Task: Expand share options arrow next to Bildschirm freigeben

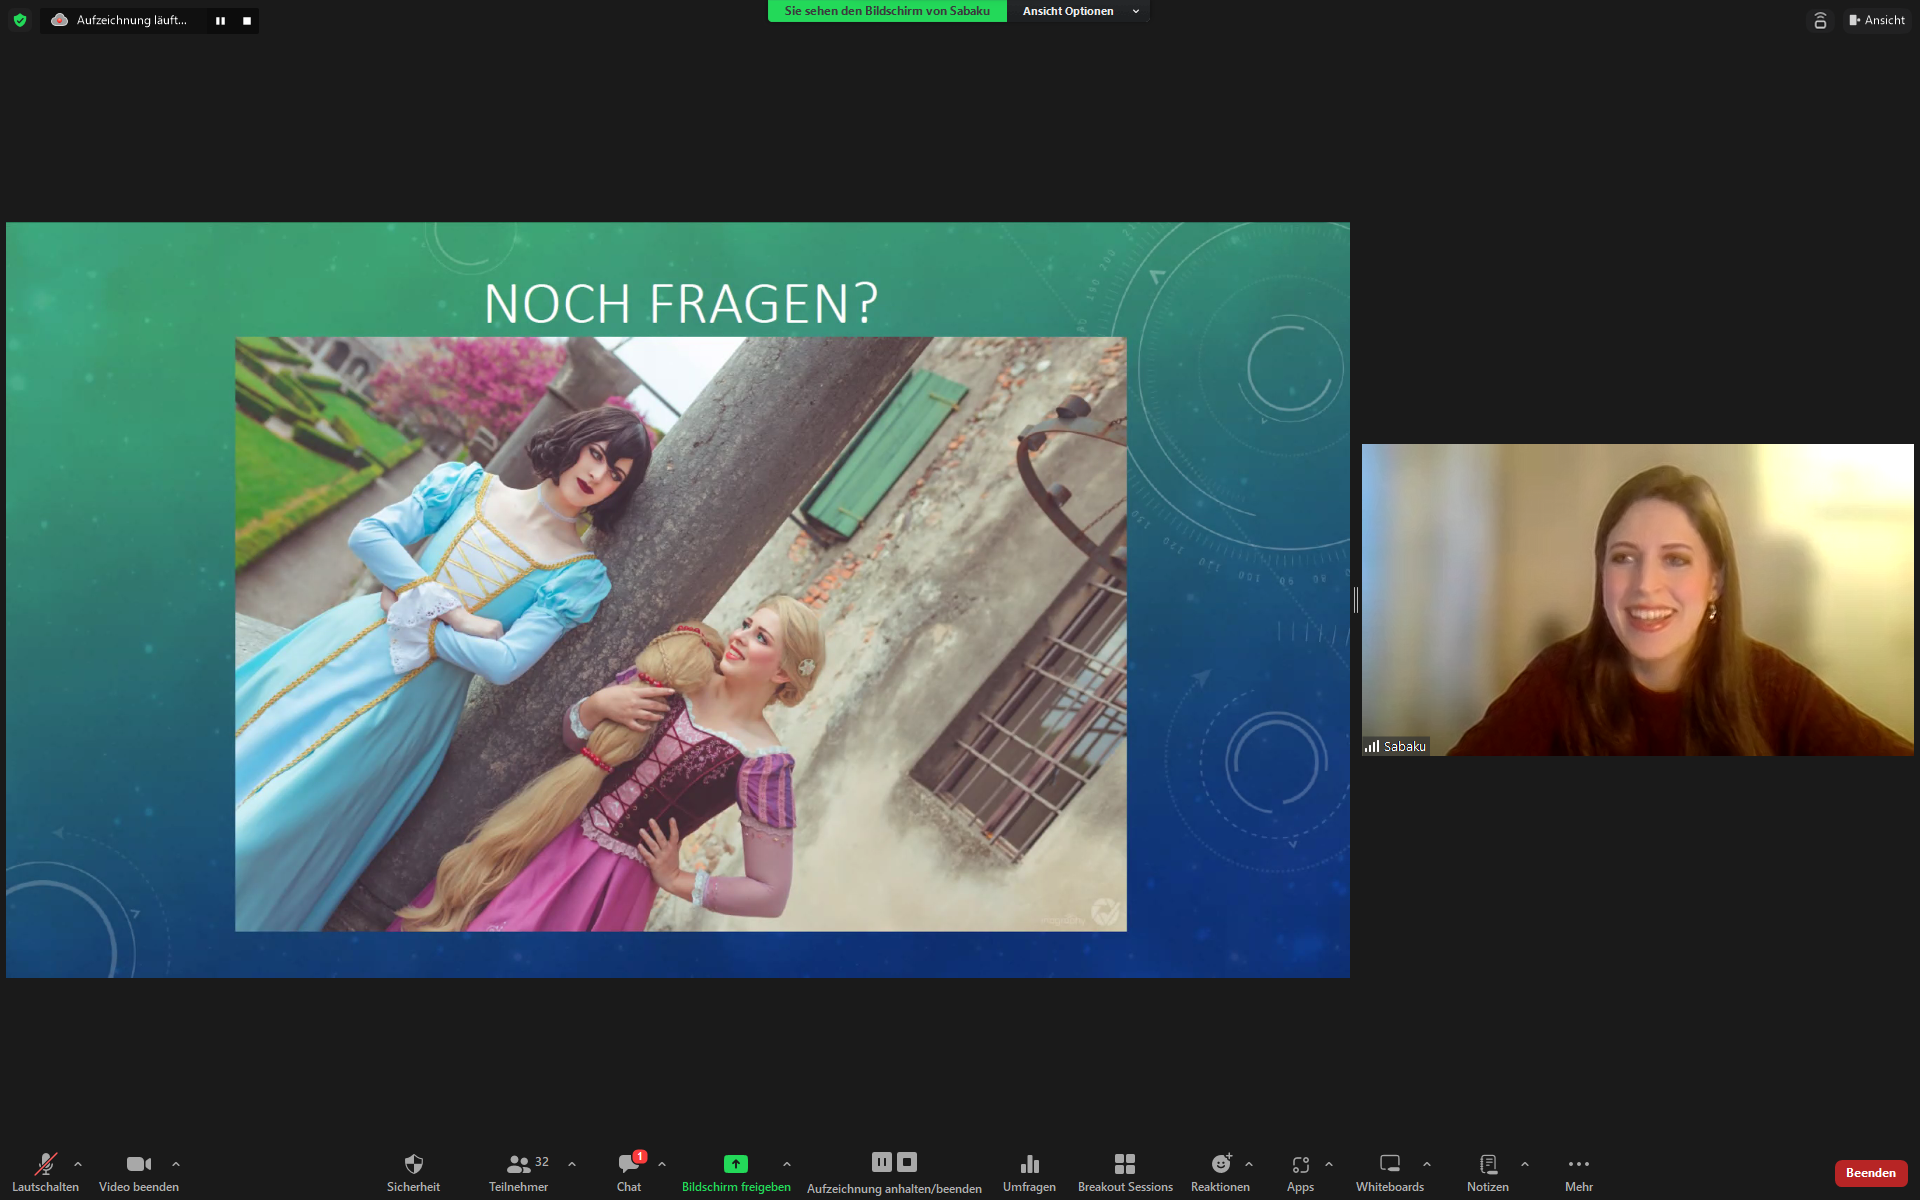Action: [787, 1164]
